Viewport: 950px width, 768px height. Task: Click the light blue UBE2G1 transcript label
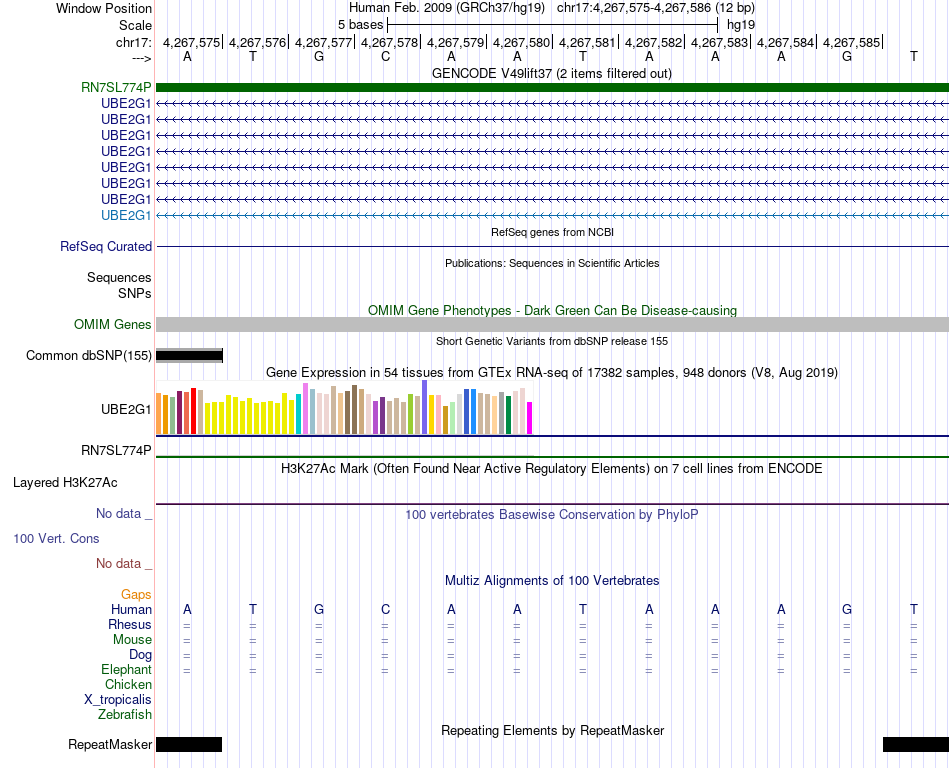pos(126,215)
